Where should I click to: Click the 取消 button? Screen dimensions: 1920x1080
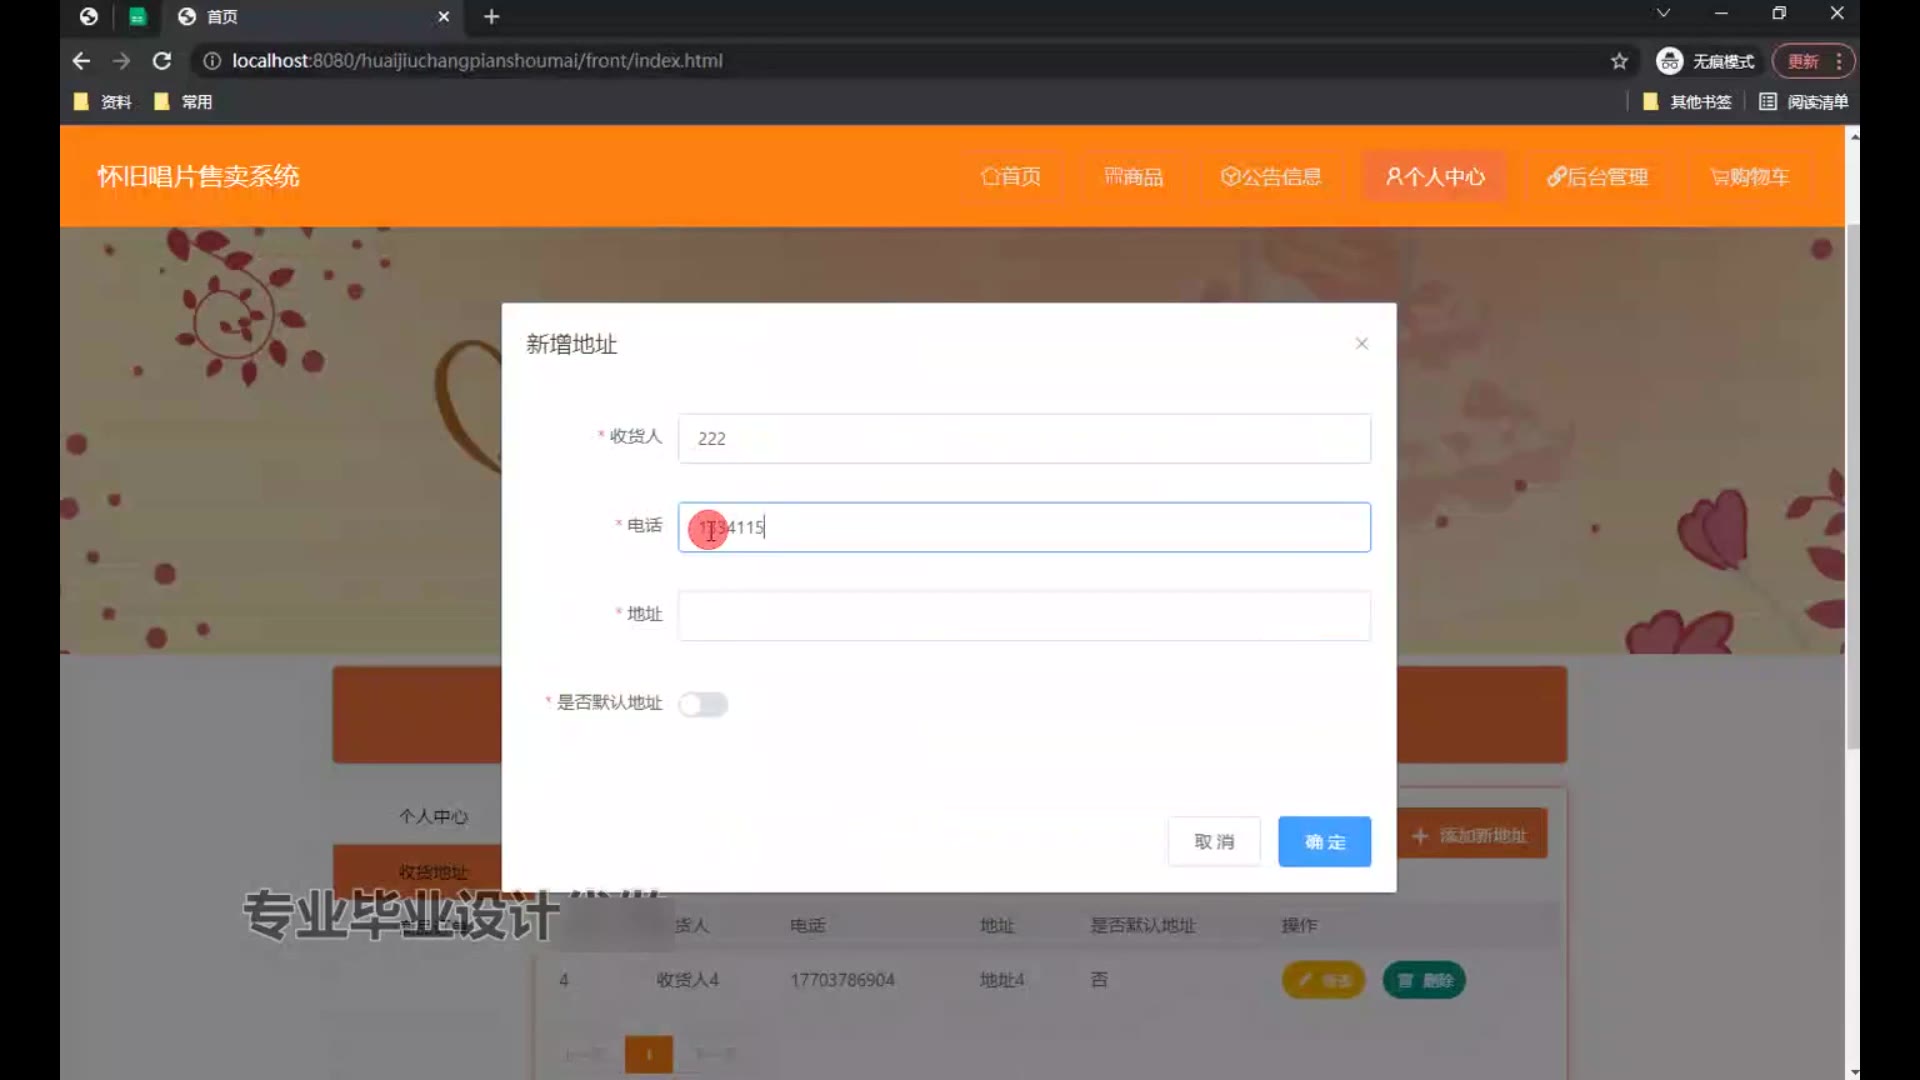click(1214, 842)
